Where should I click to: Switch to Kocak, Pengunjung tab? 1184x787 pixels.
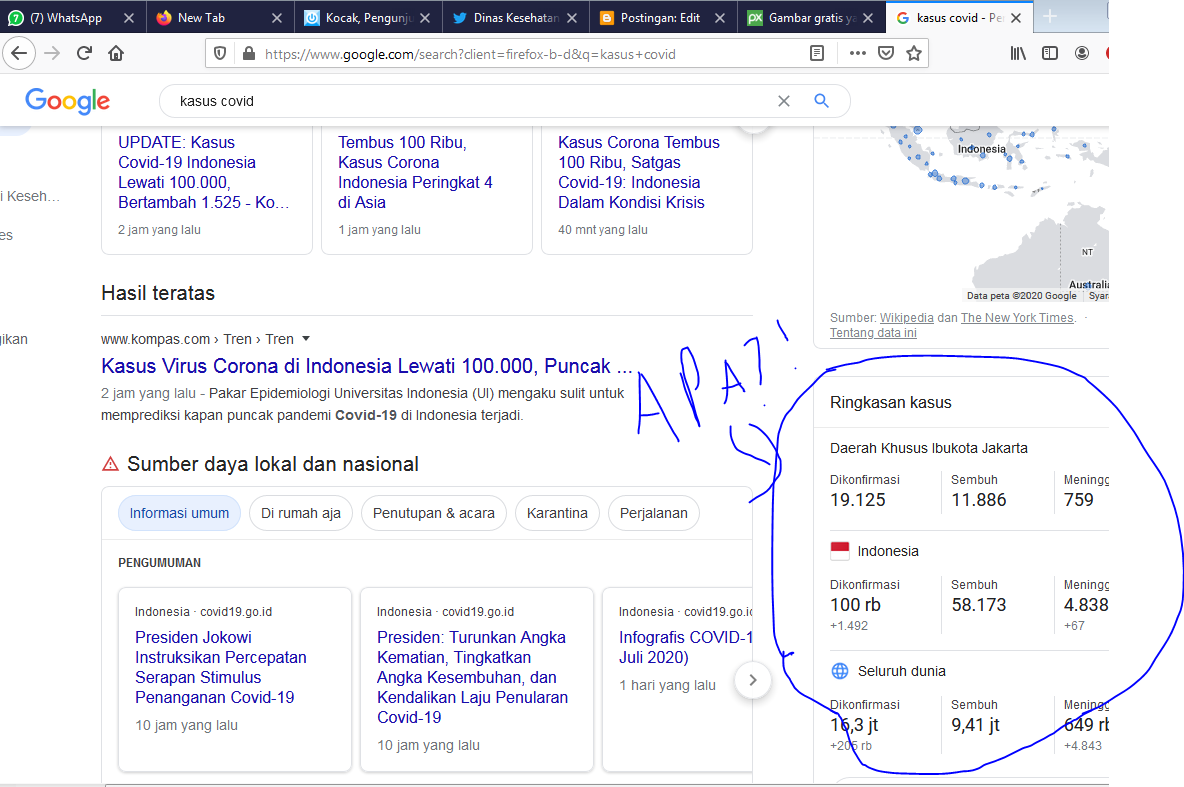pos(358,17)
